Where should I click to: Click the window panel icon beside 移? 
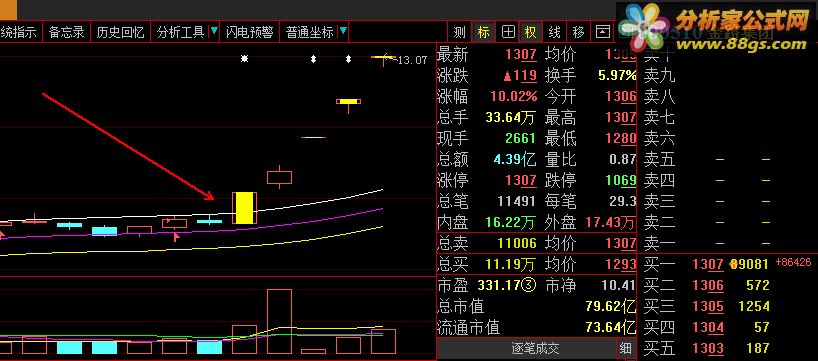click(603, 32)
